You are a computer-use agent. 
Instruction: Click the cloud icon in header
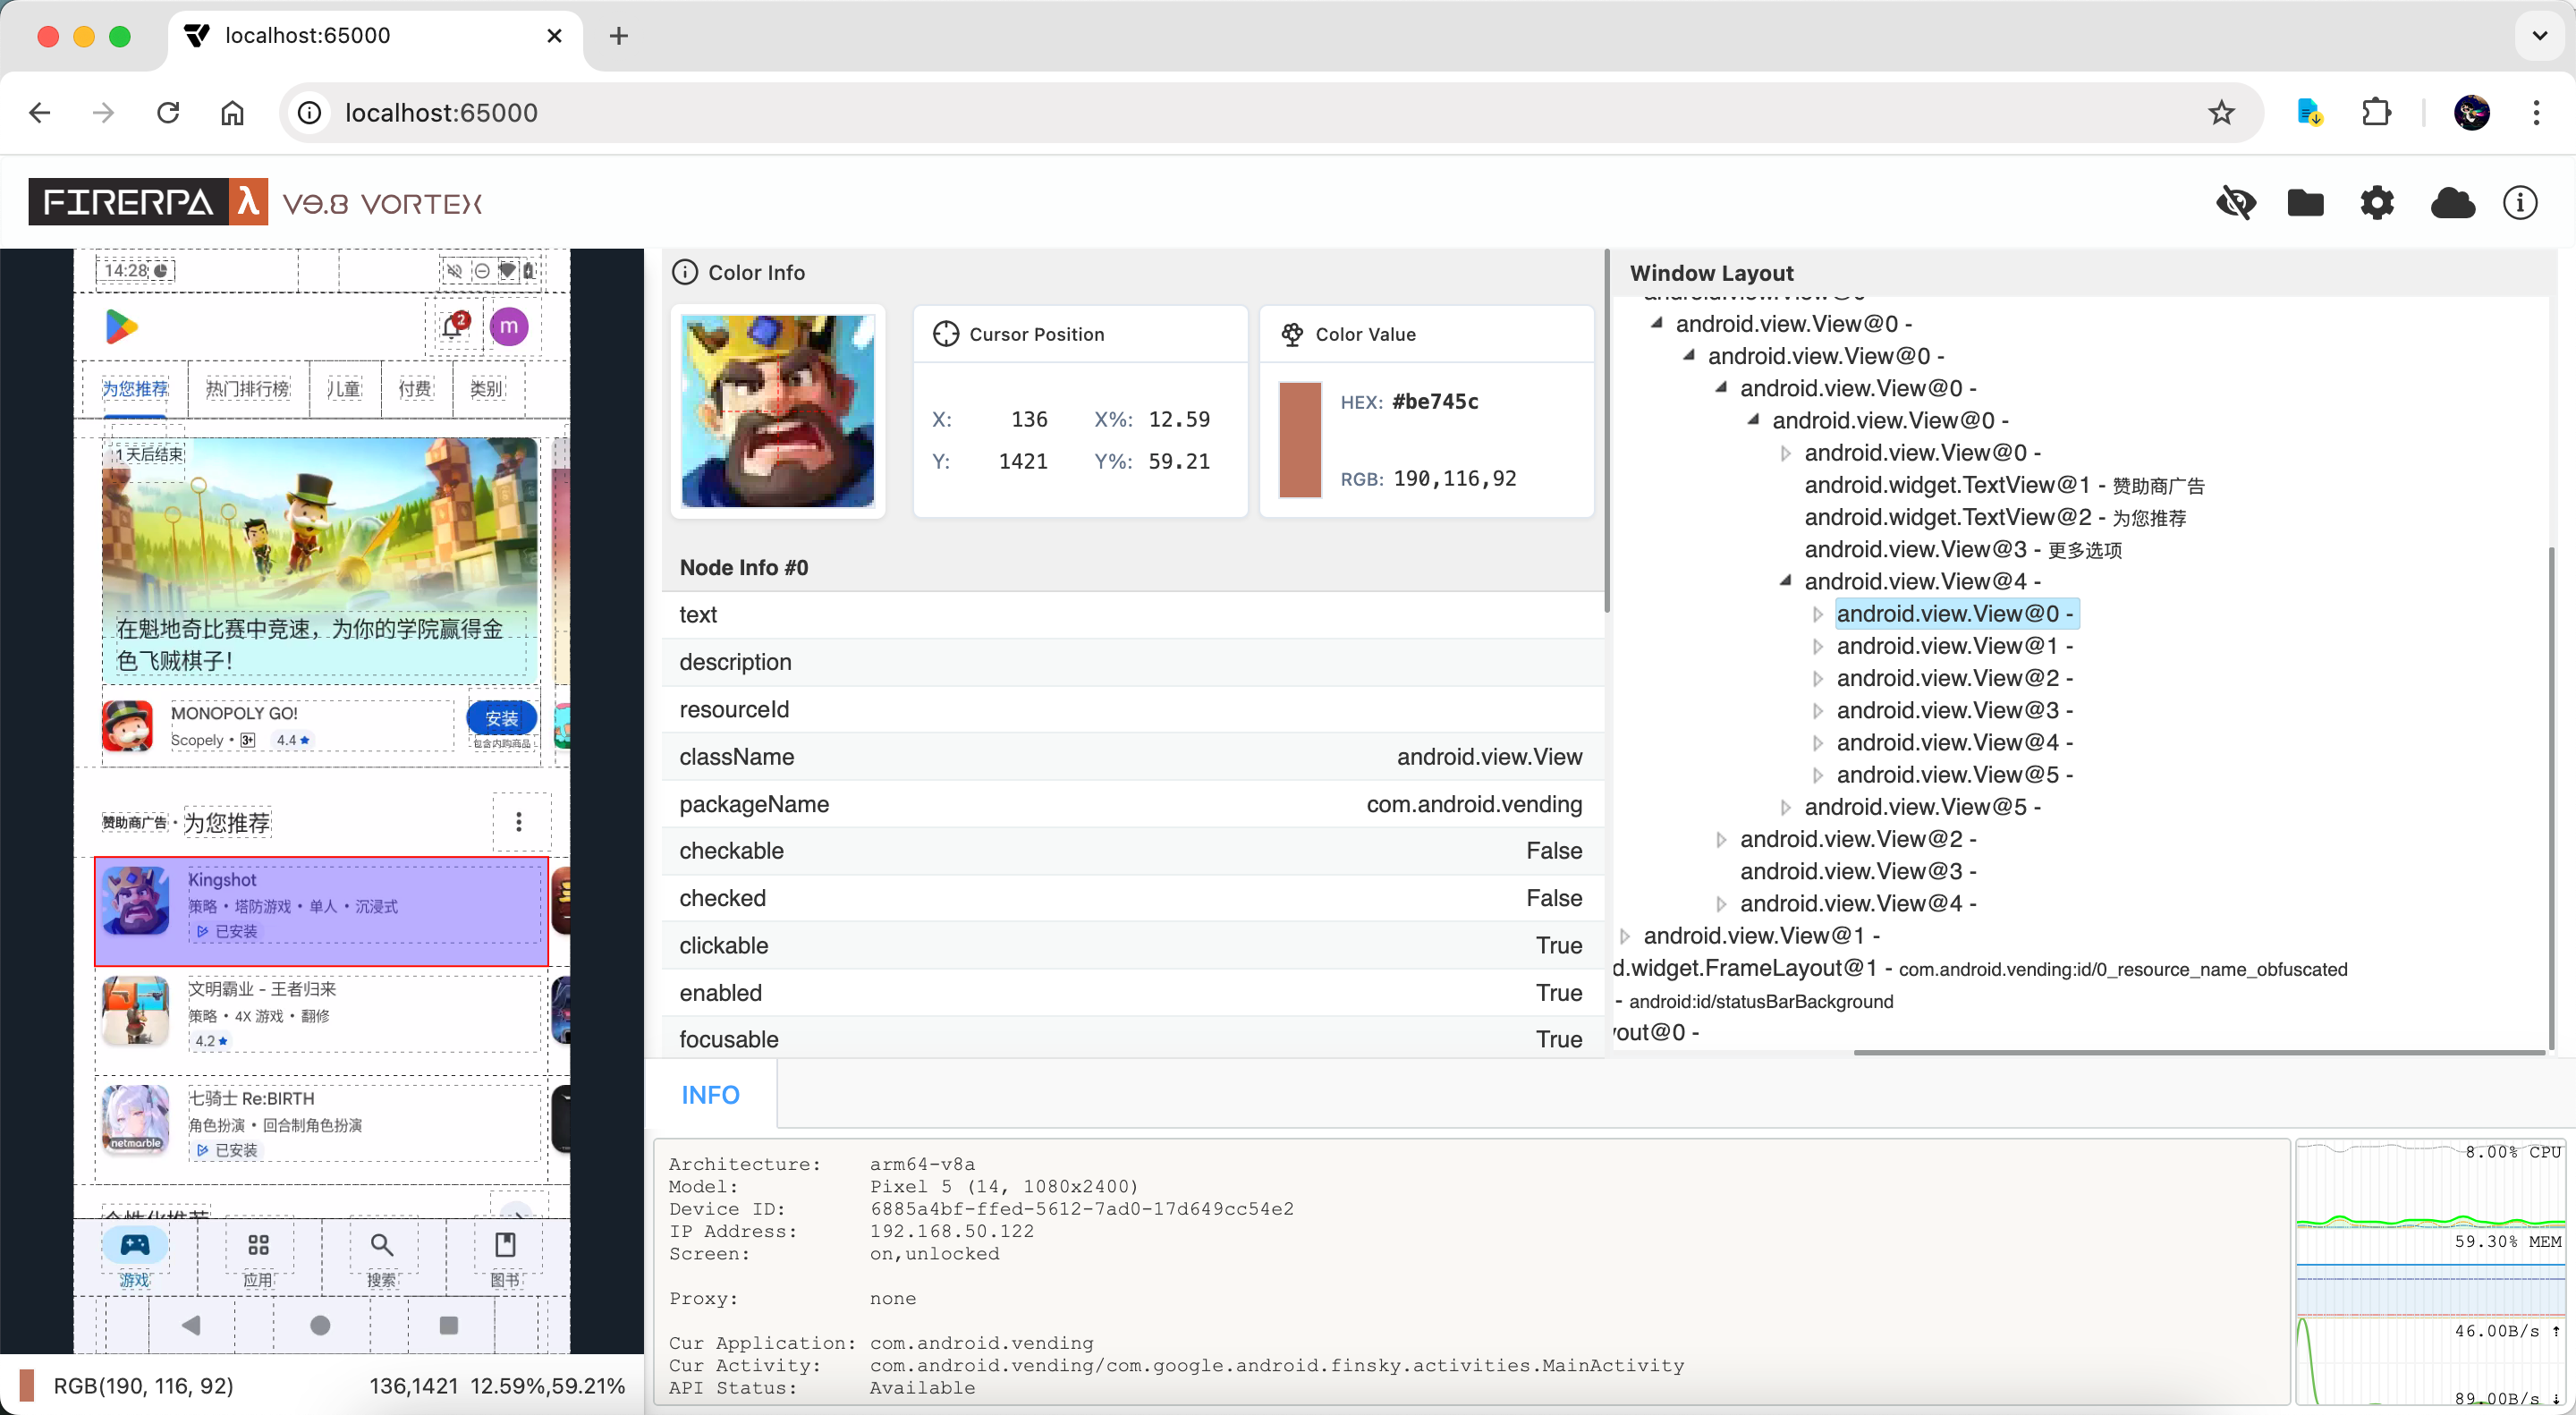tap(2452, 203)
